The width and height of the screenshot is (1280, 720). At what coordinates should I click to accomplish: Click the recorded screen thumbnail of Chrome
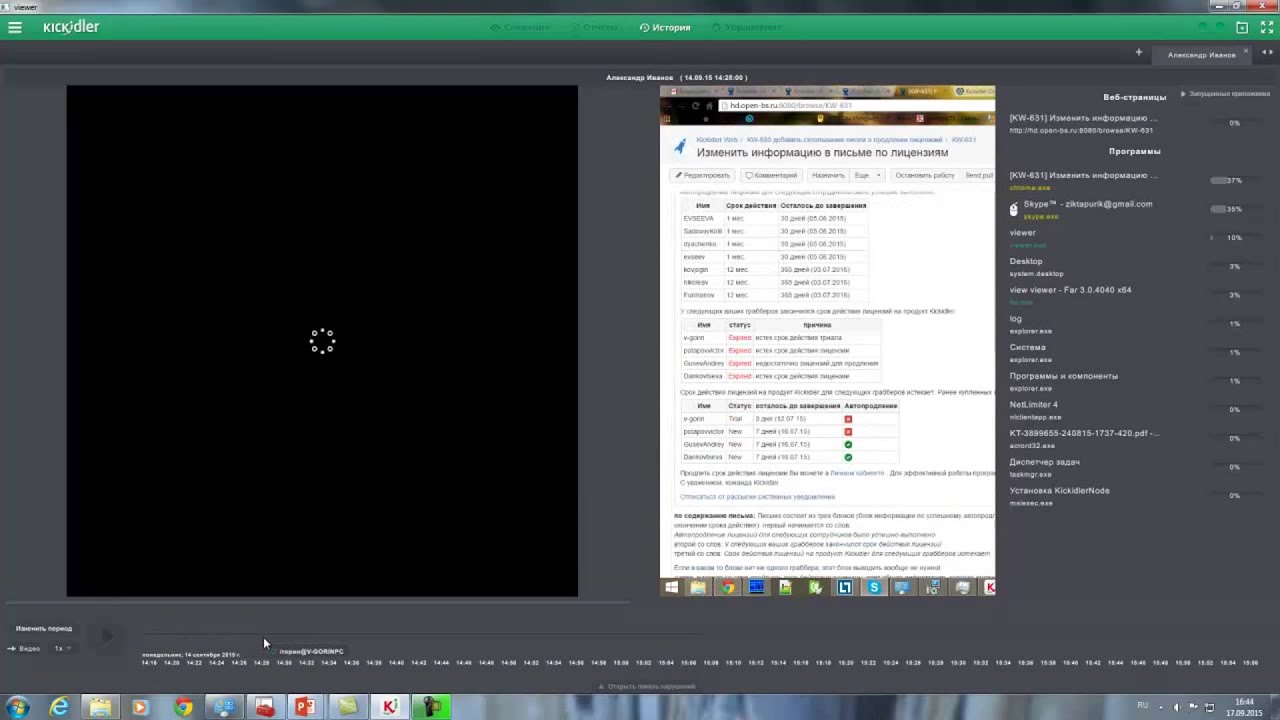(827, 341)
